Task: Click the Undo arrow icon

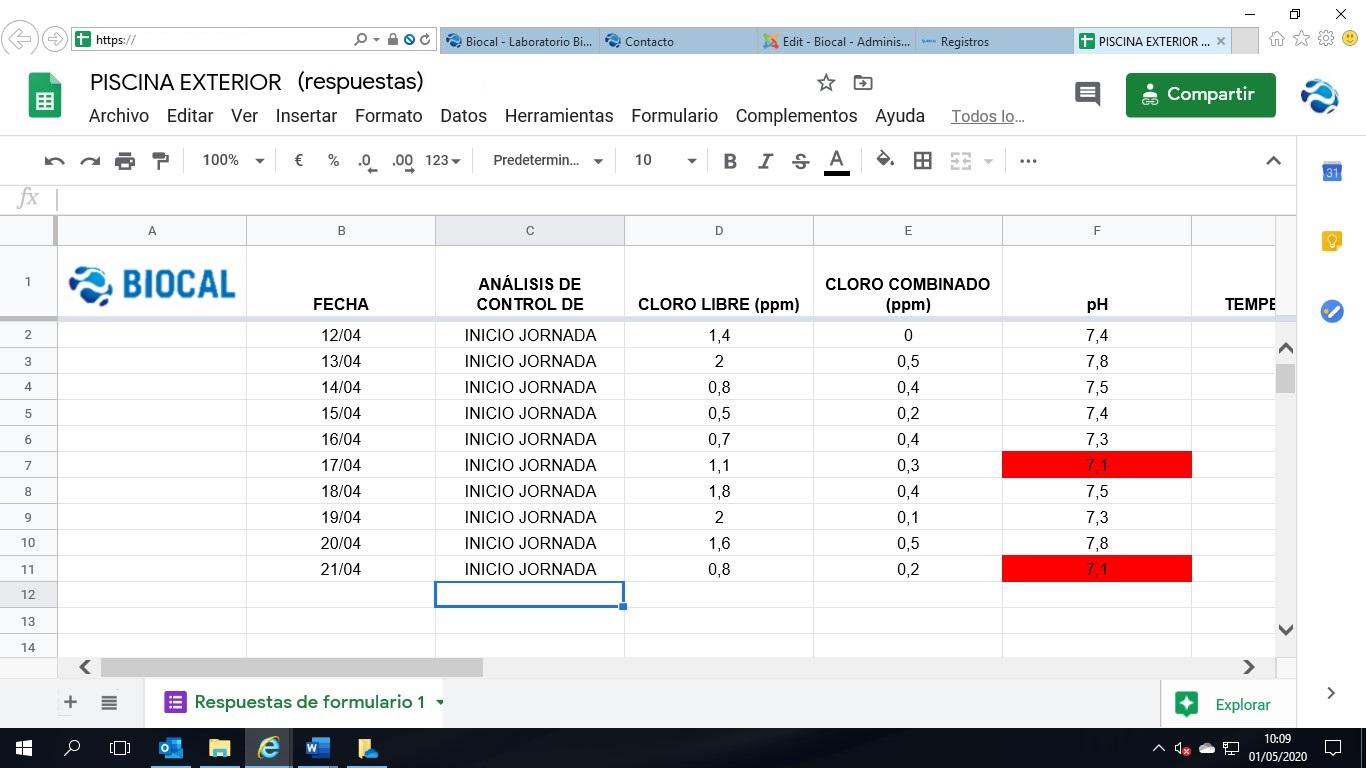Action: click(x=55, y=161)
